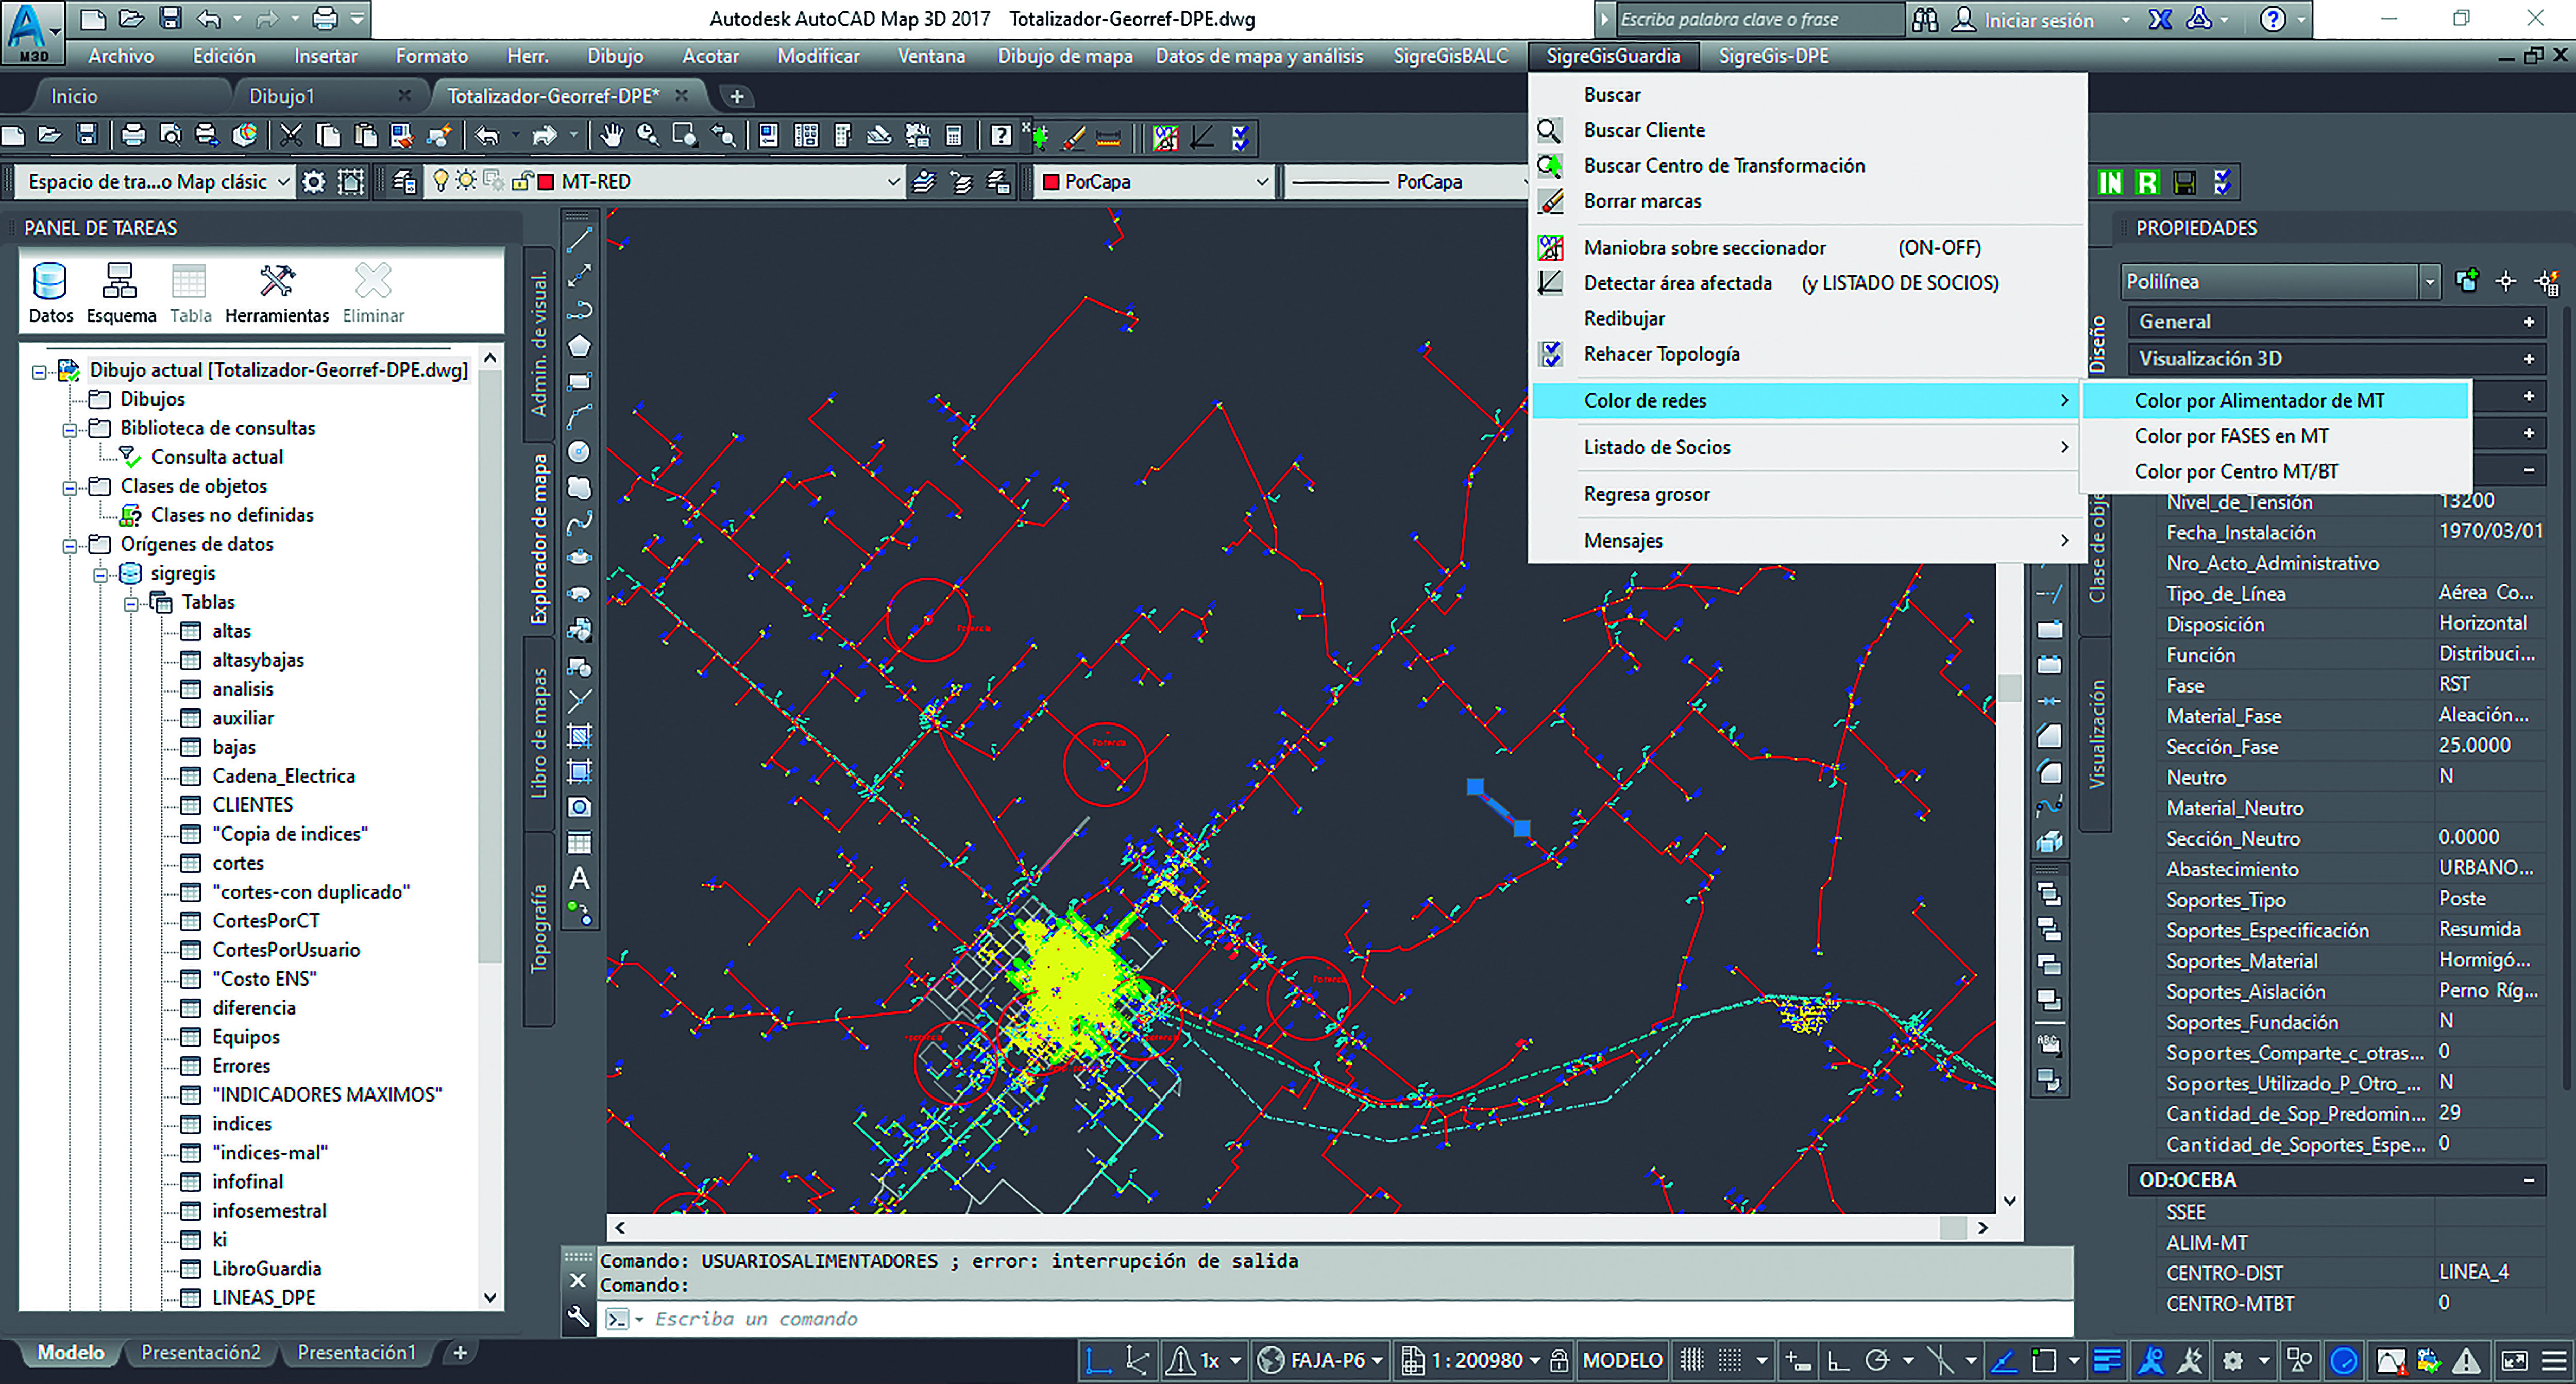2576x1384 pixels.
Task: Click the undo arrow in main toolbar
Action: click(x=487, y=136)
